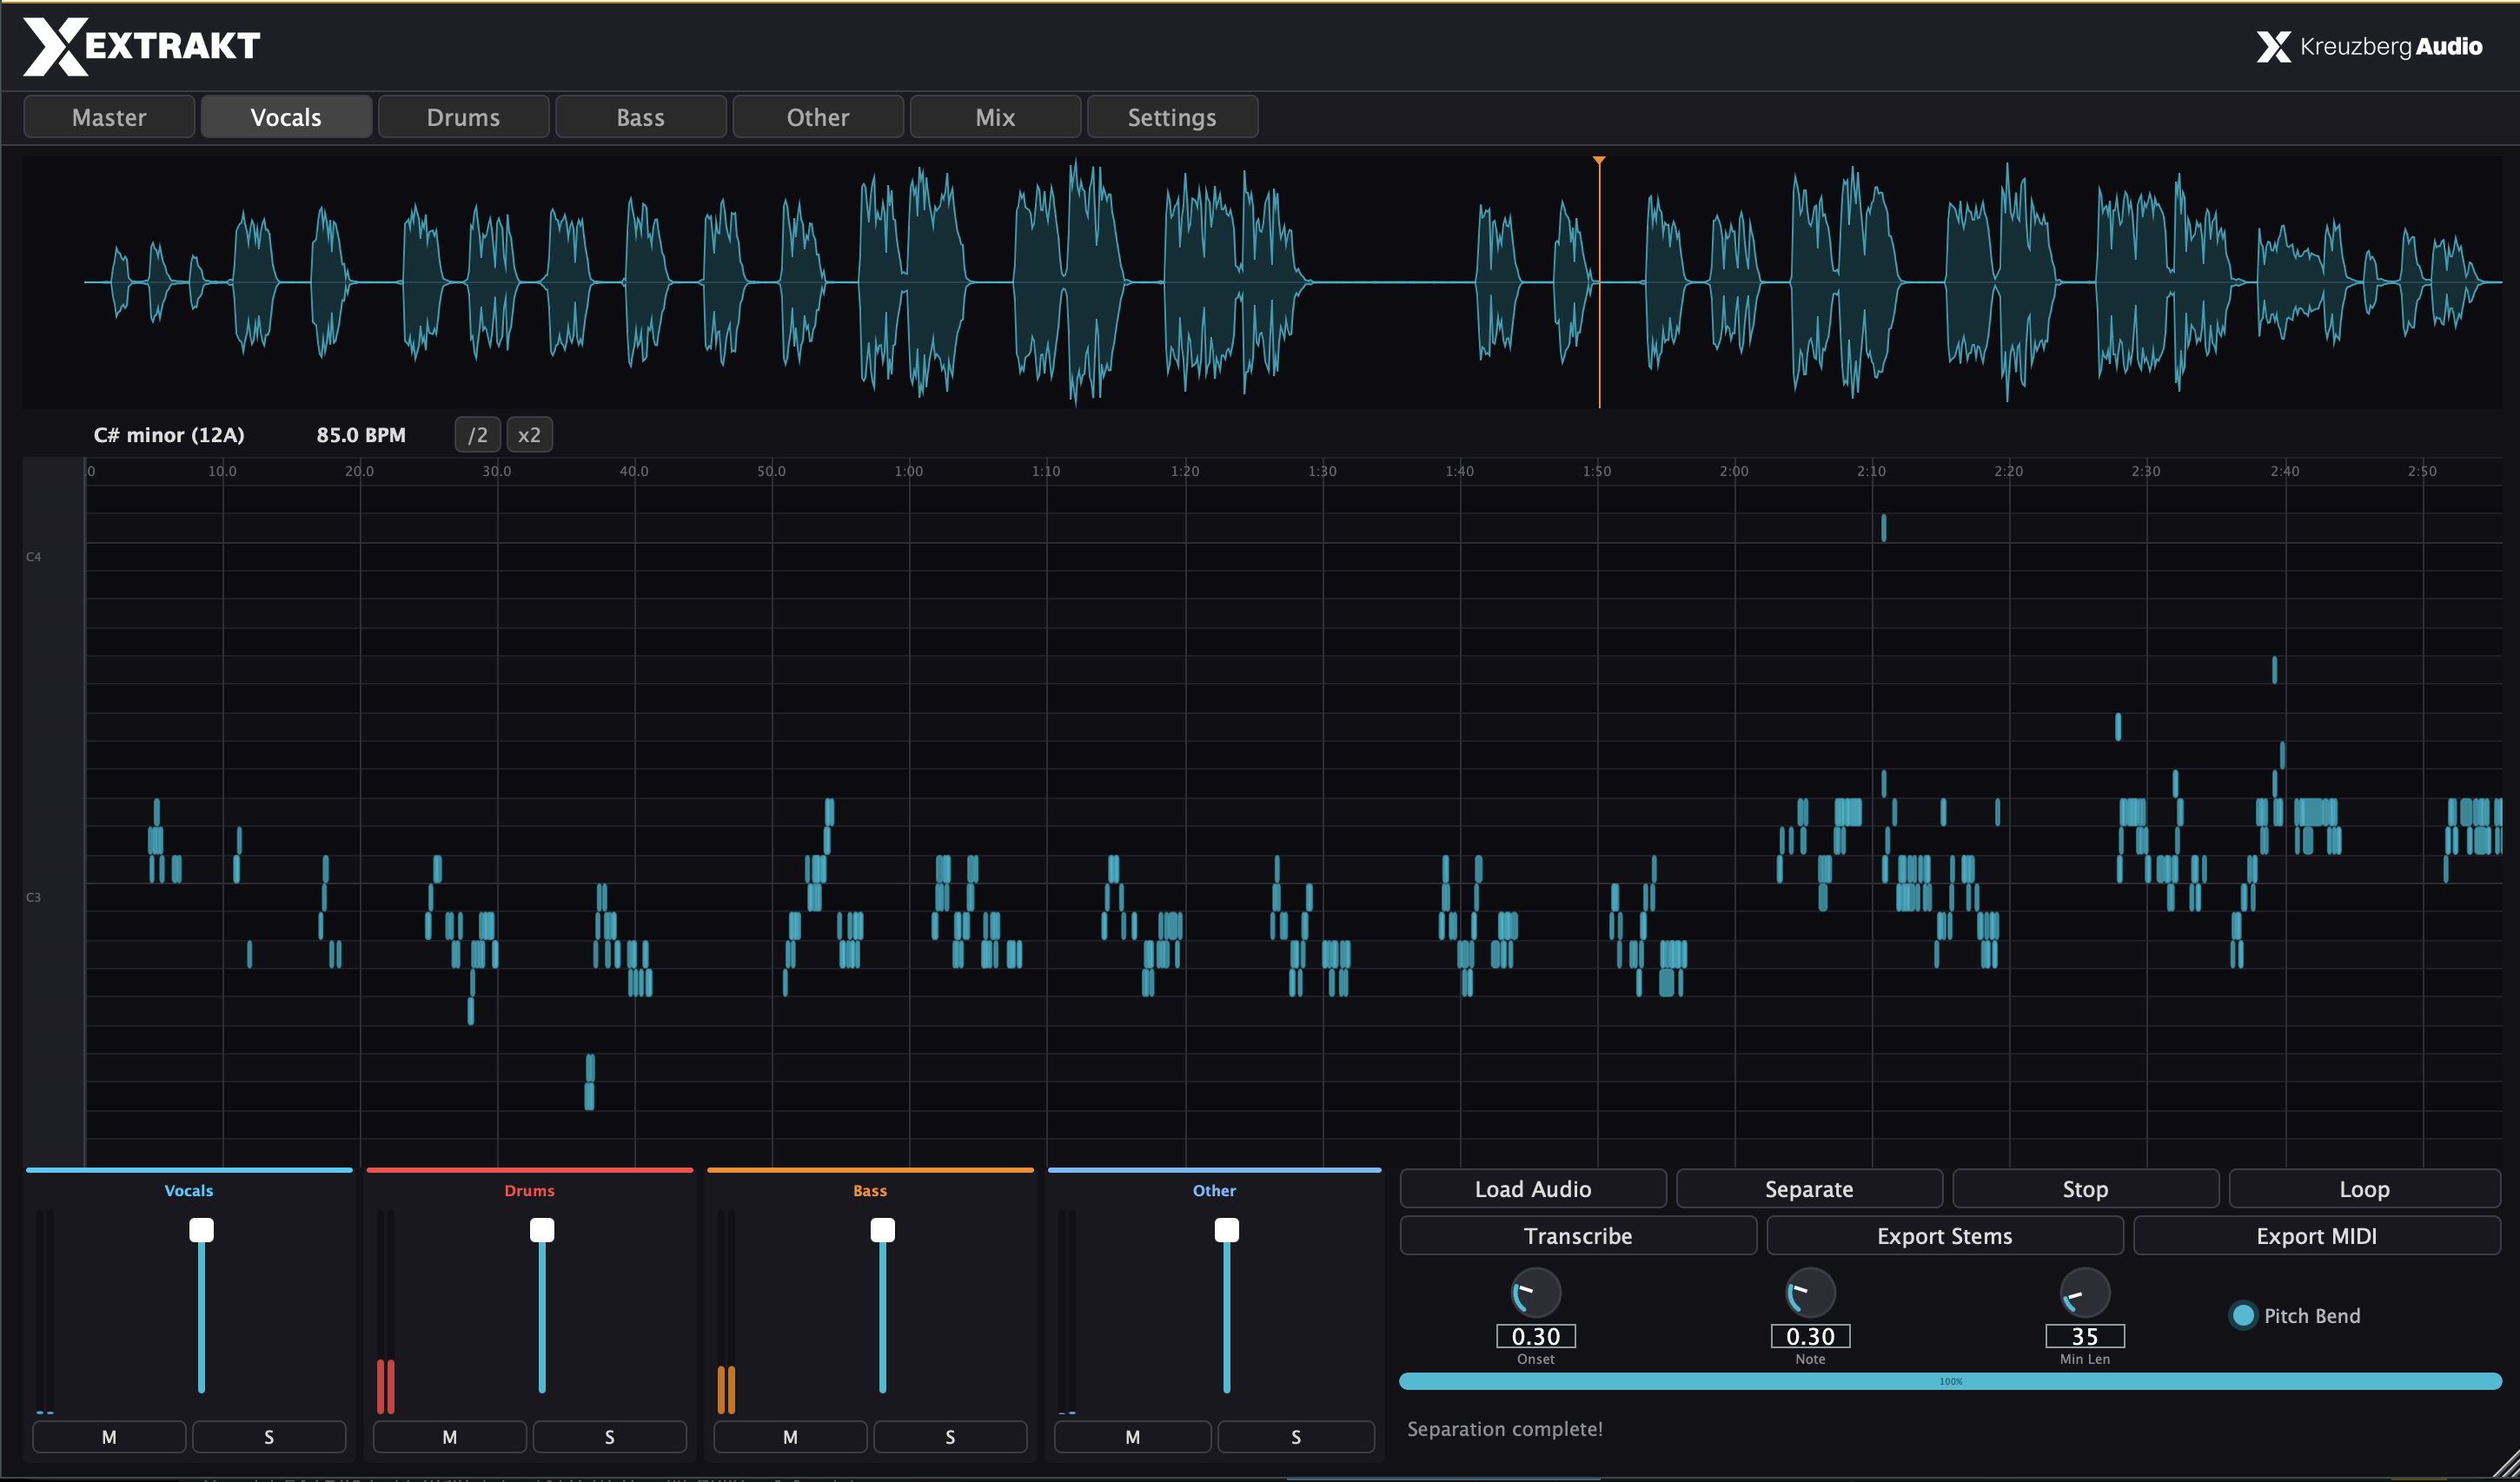Click the 2:00 mark on the timeline ruler
The height and width of the screenshot is (1482, 2520).
pyautogui.click(x=1734, y=471)
